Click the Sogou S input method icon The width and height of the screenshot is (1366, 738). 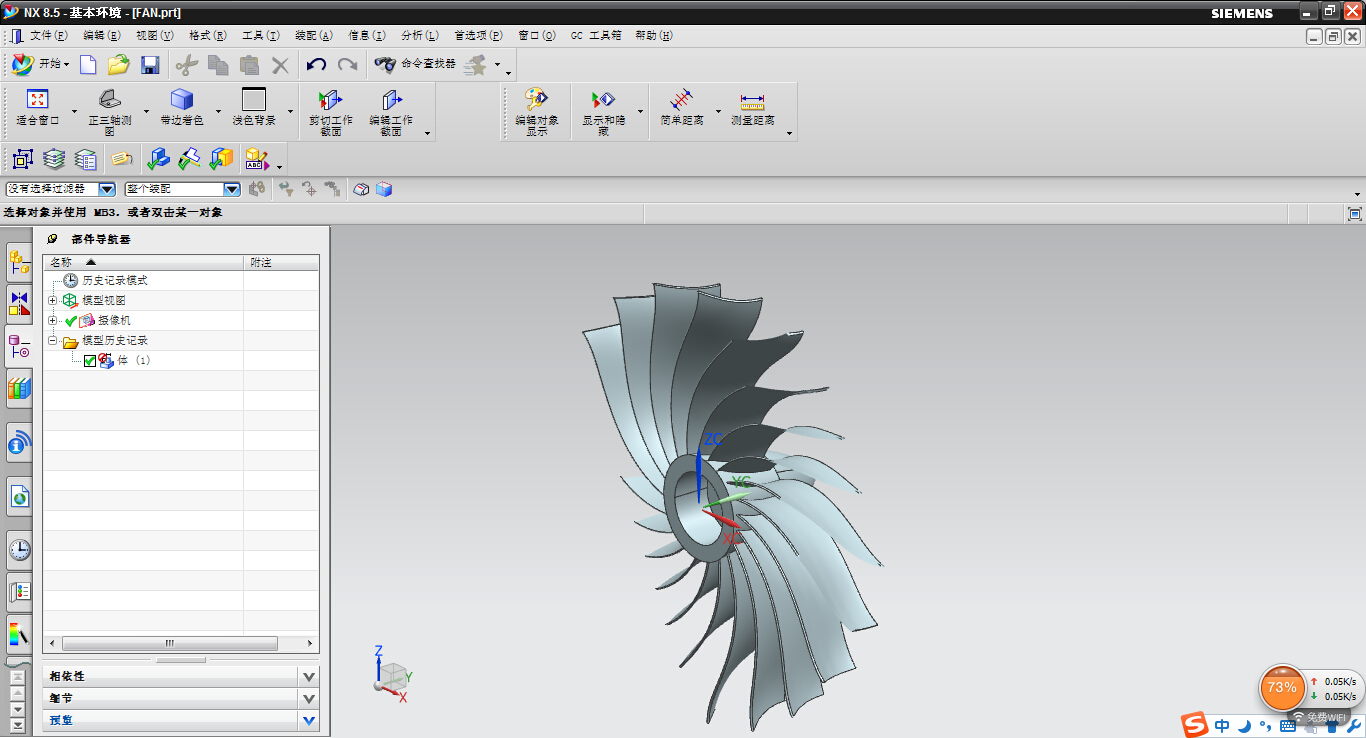coord(1194,725)
